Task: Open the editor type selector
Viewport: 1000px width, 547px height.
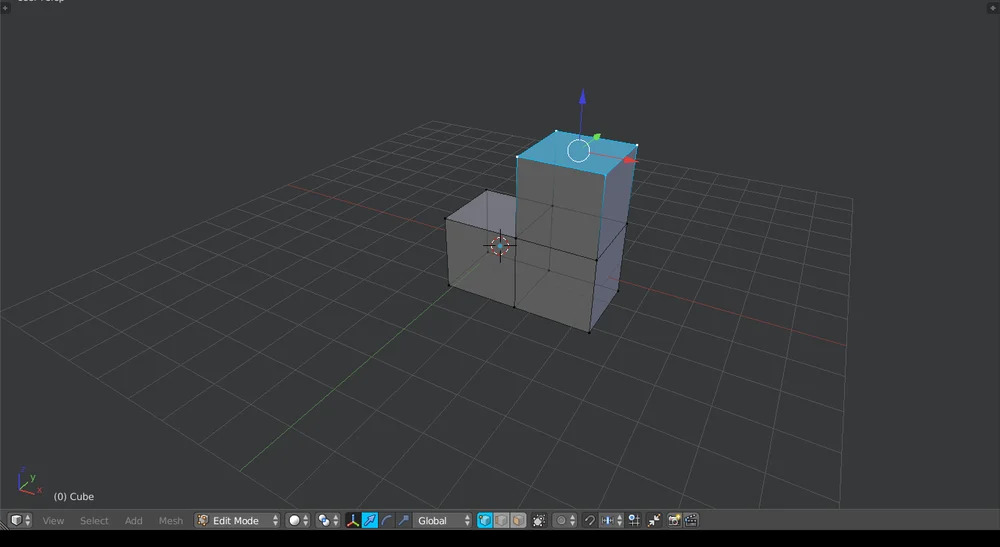Action: coord(20,521)
